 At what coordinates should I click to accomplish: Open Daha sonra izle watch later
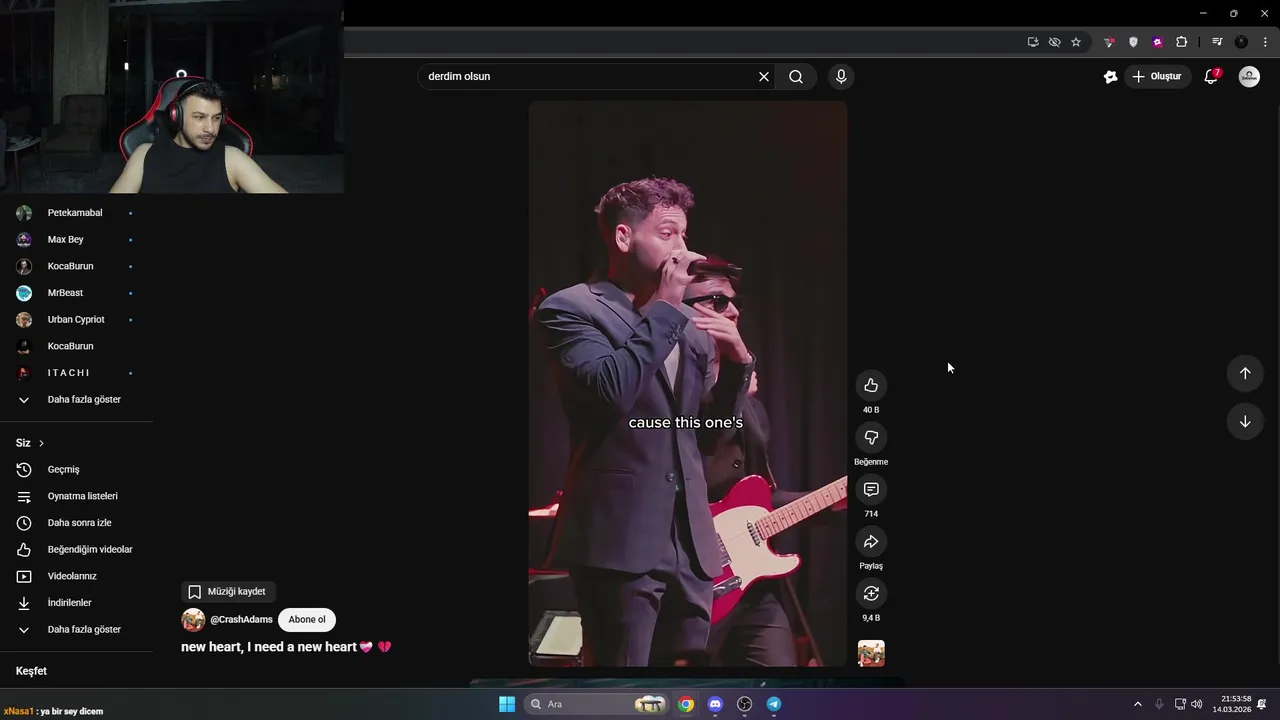(x=75, y=523)
